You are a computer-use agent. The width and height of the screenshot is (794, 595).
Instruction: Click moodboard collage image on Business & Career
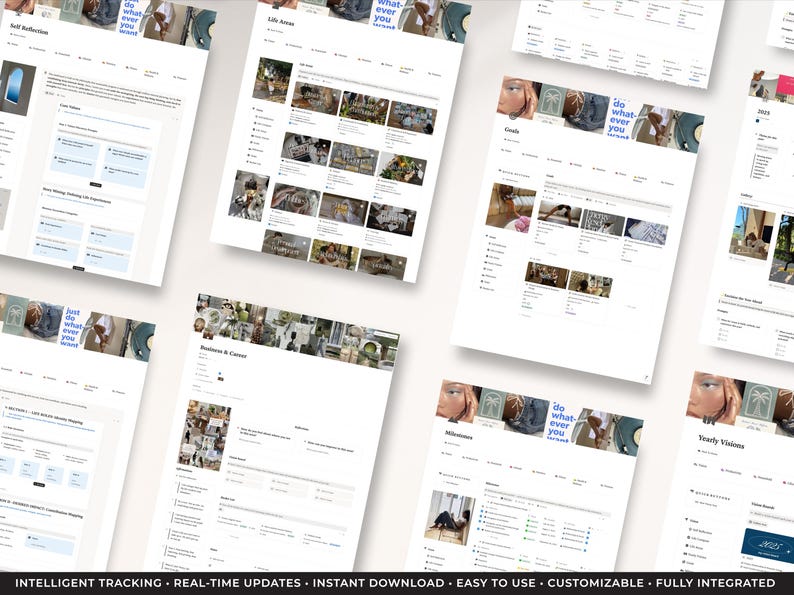(204, 435)
